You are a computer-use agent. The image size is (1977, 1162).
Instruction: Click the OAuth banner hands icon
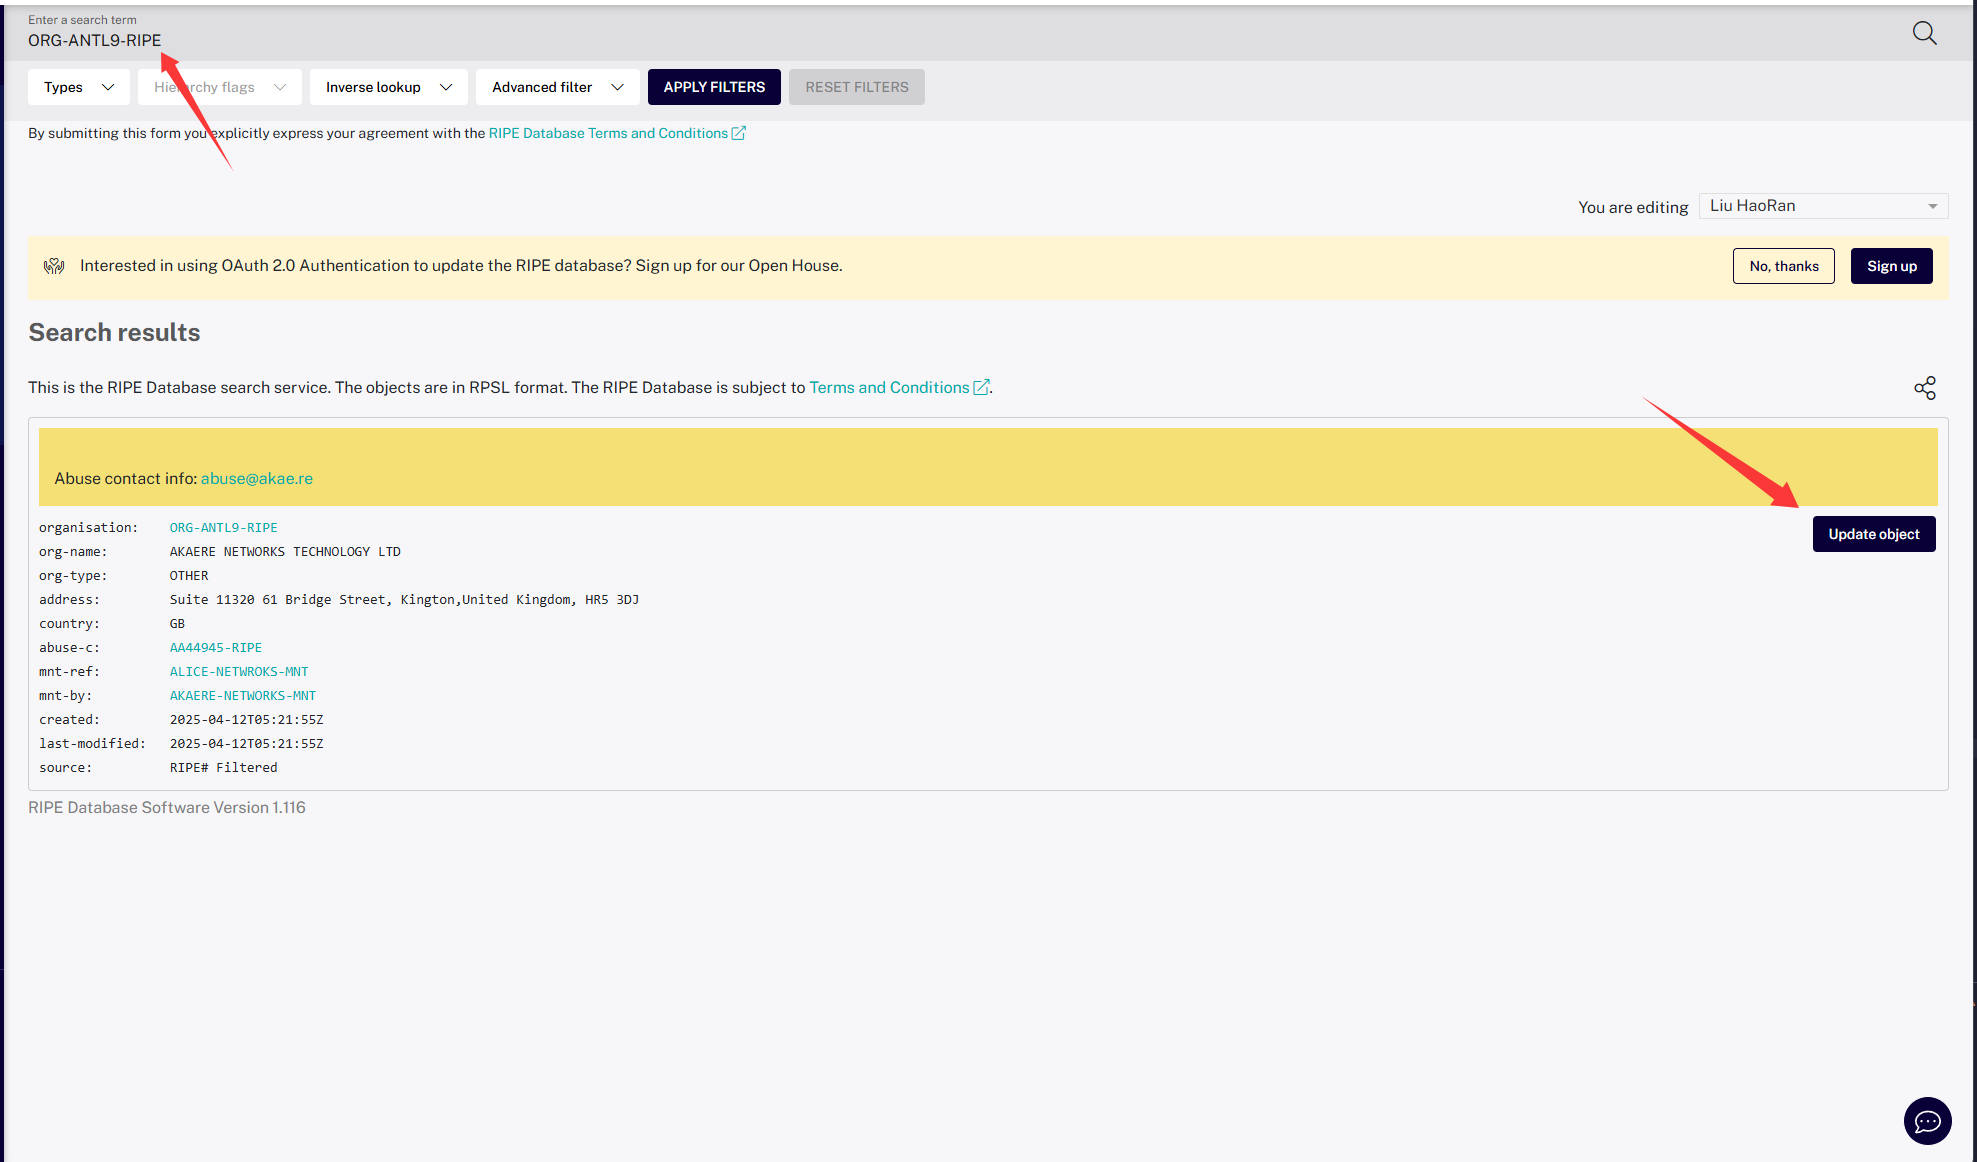[54, 266]
